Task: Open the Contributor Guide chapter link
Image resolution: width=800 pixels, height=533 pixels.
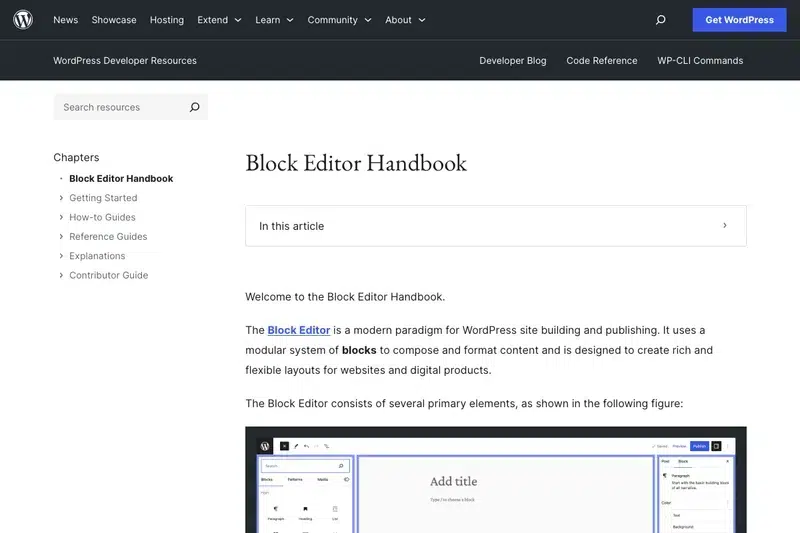Action: tap(109, 275)
